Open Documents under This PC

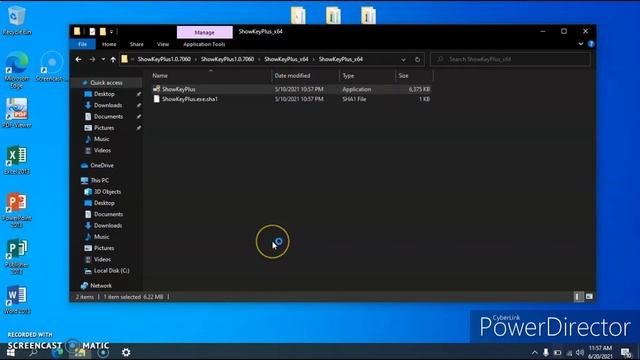(108, 214)
